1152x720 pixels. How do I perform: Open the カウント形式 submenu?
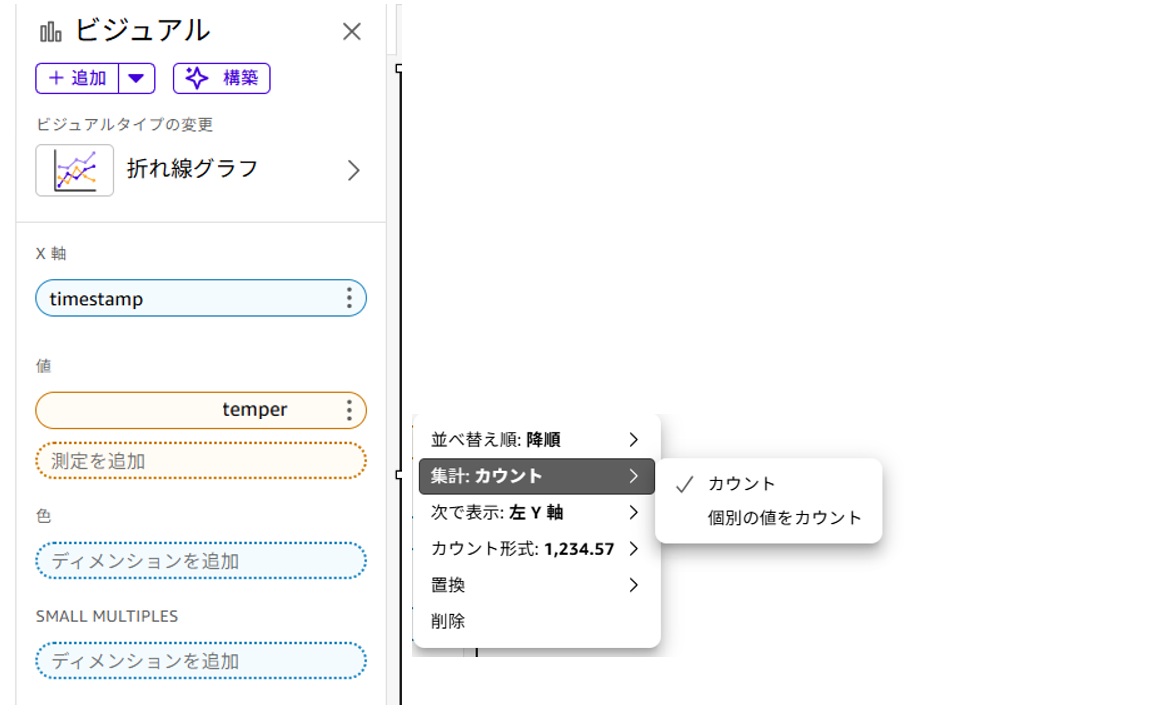point(535,549)
